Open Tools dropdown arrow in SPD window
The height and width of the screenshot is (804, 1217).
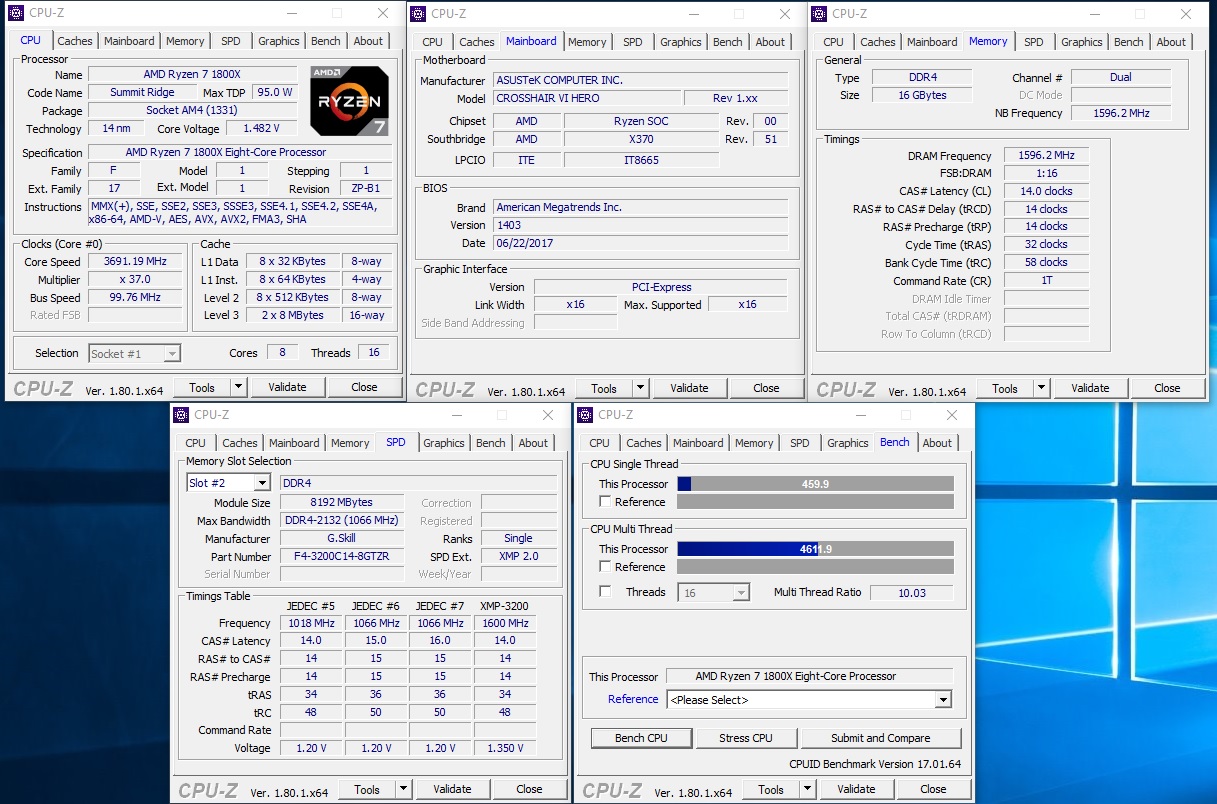click(x=404, y=789)
